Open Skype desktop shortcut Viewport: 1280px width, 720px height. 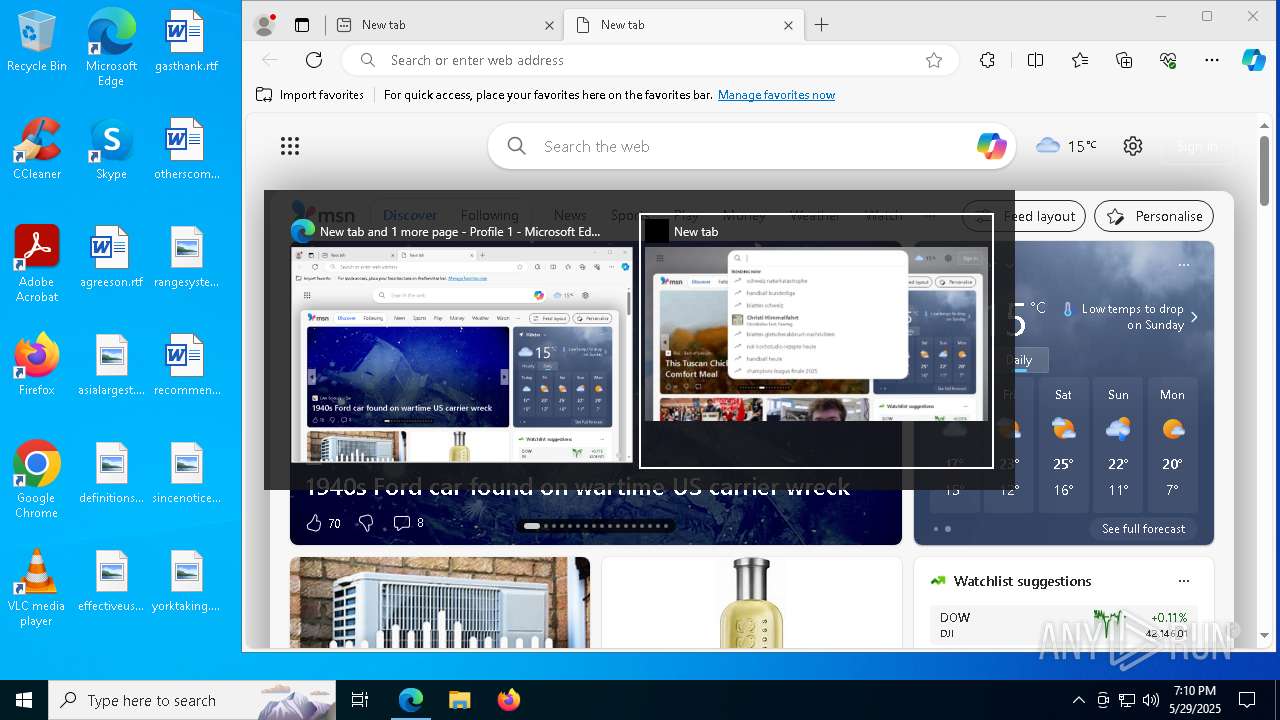(111, 148)
